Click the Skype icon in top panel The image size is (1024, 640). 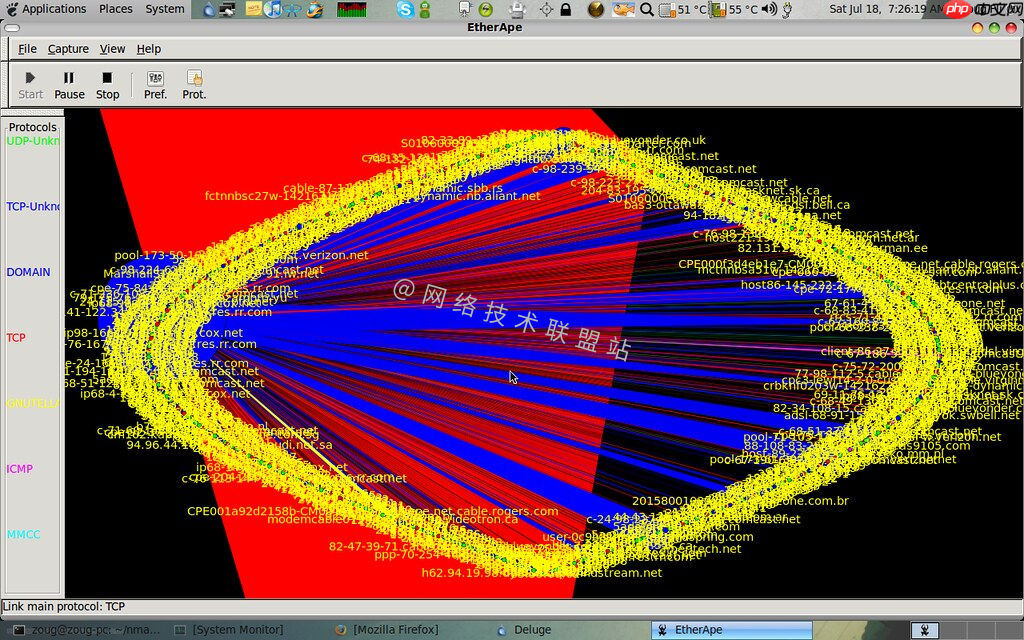click(x=405, y=9)
